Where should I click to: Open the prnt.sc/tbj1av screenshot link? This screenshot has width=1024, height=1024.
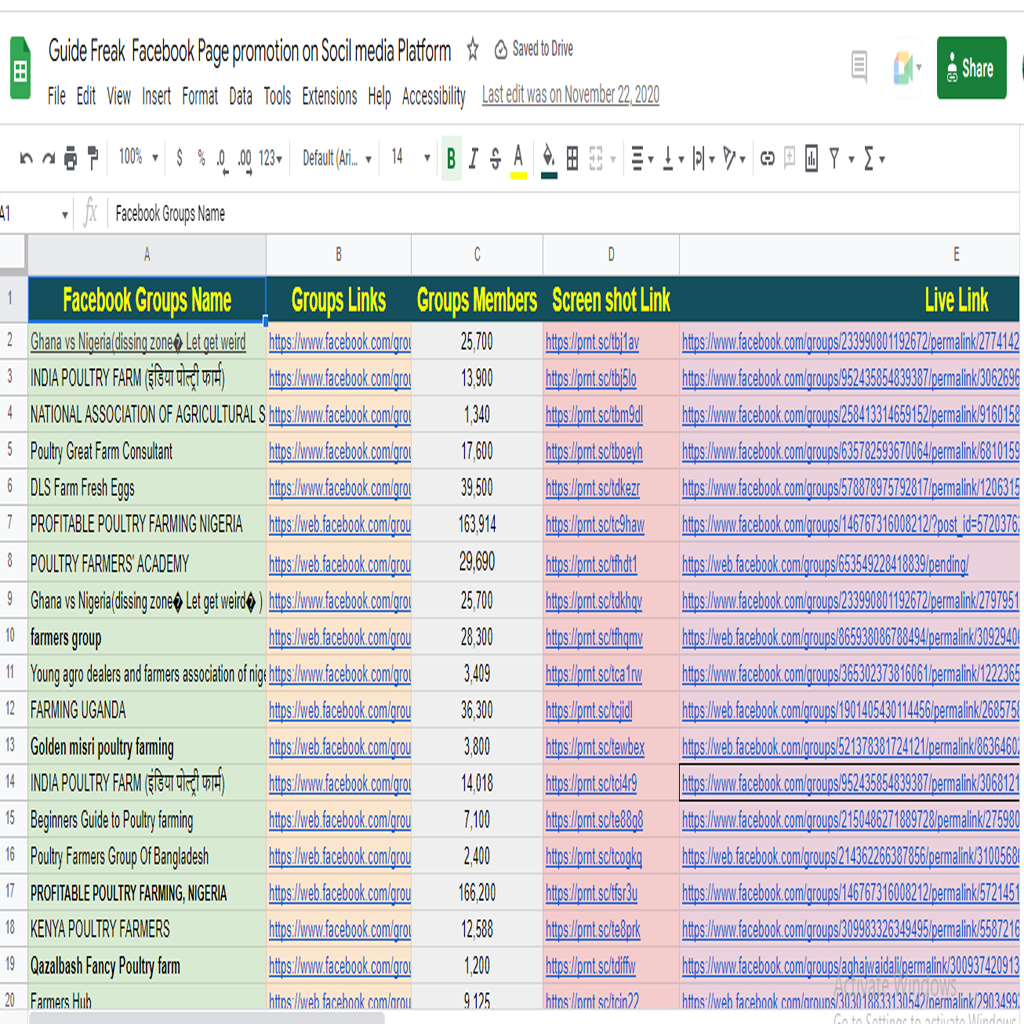[x=592, y=342]
